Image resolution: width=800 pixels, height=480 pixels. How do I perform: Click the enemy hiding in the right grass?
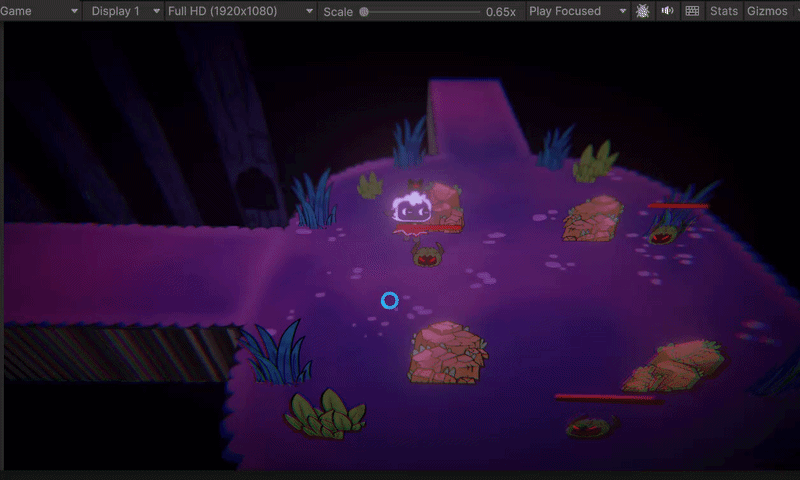[x=663, y=236]
